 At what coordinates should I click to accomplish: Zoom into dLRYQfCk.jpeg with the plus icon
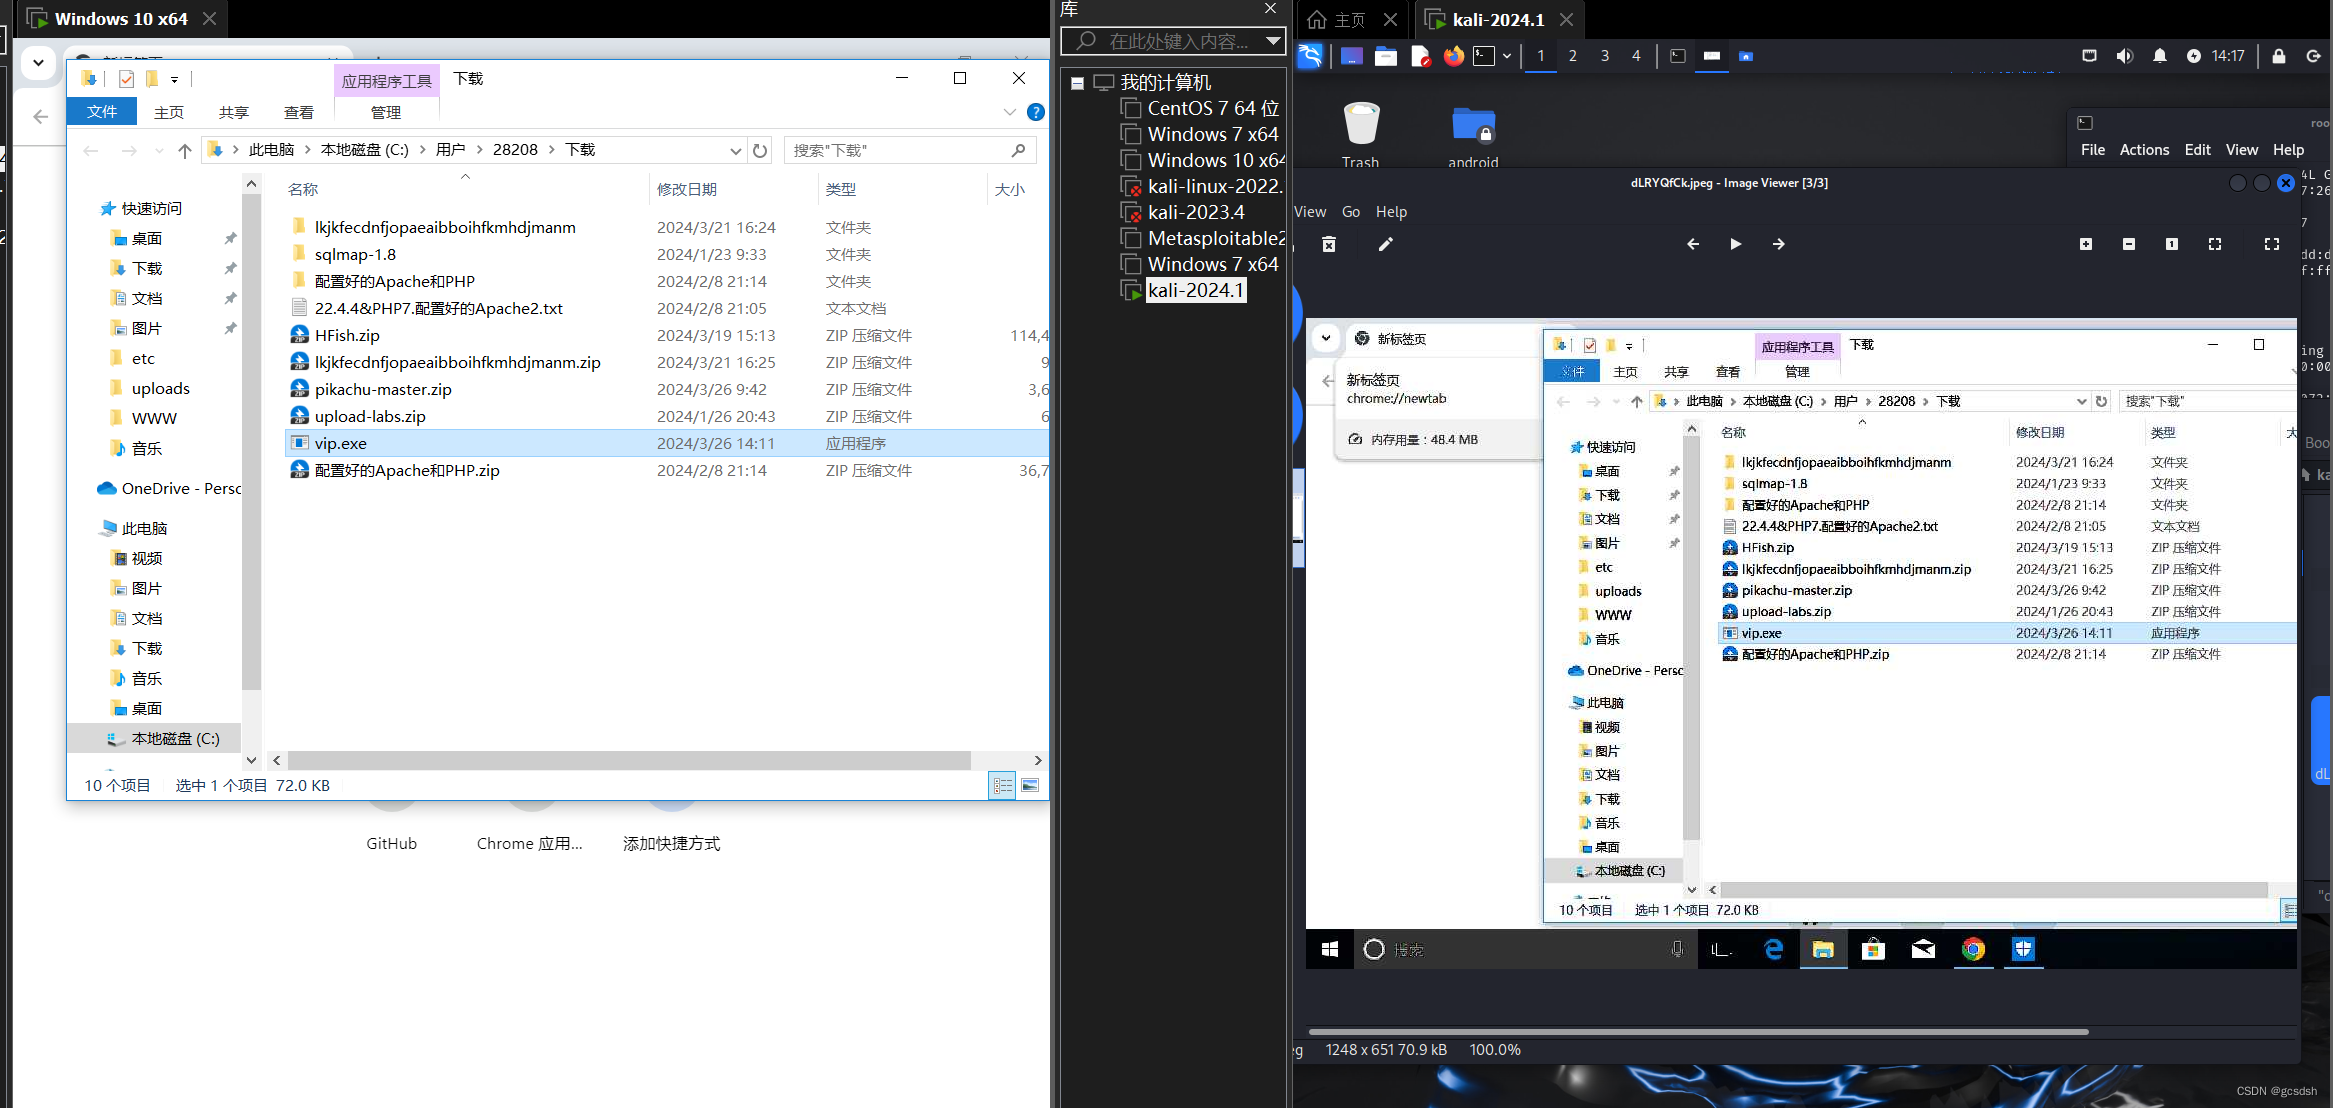[2085, 244]
